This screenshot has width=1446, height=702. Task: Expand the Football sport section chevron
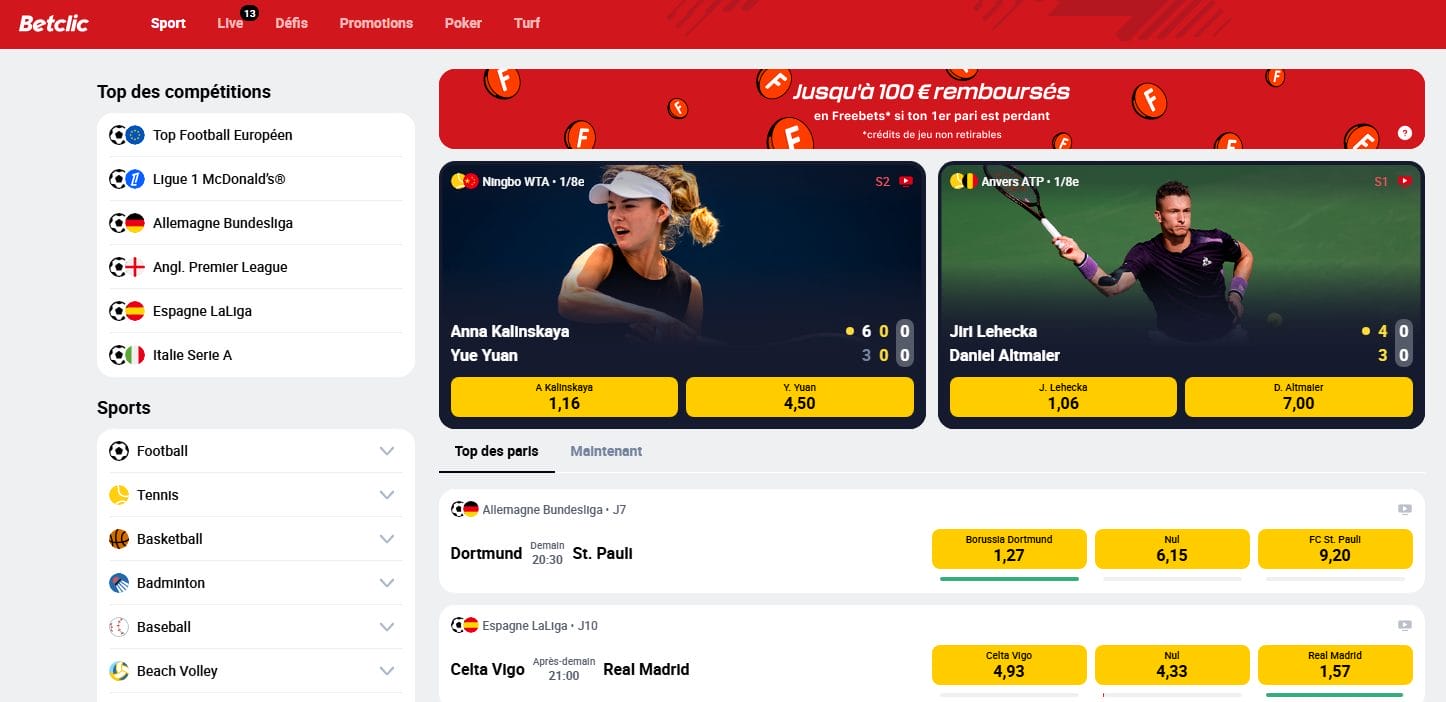[x=387, y=451]
